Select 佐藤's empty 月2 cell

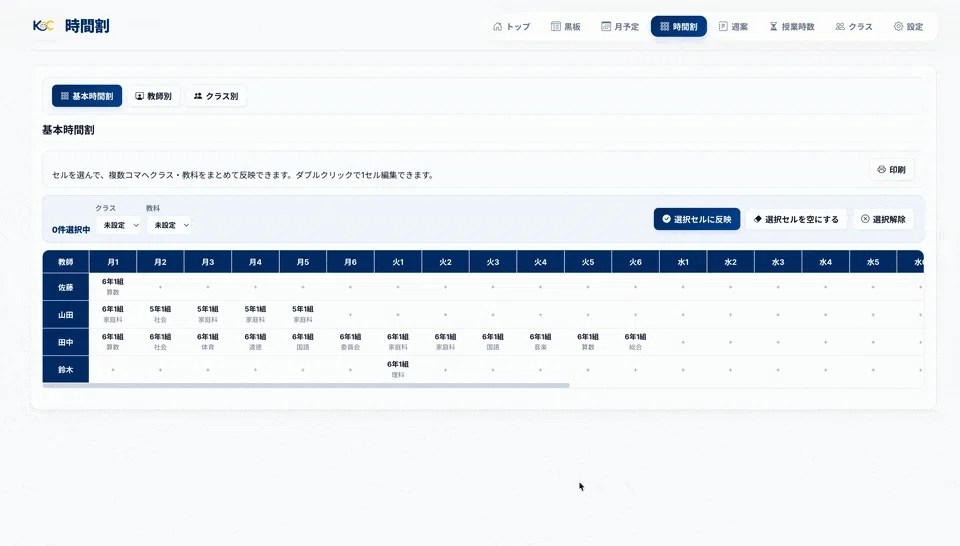click(160, 287)
